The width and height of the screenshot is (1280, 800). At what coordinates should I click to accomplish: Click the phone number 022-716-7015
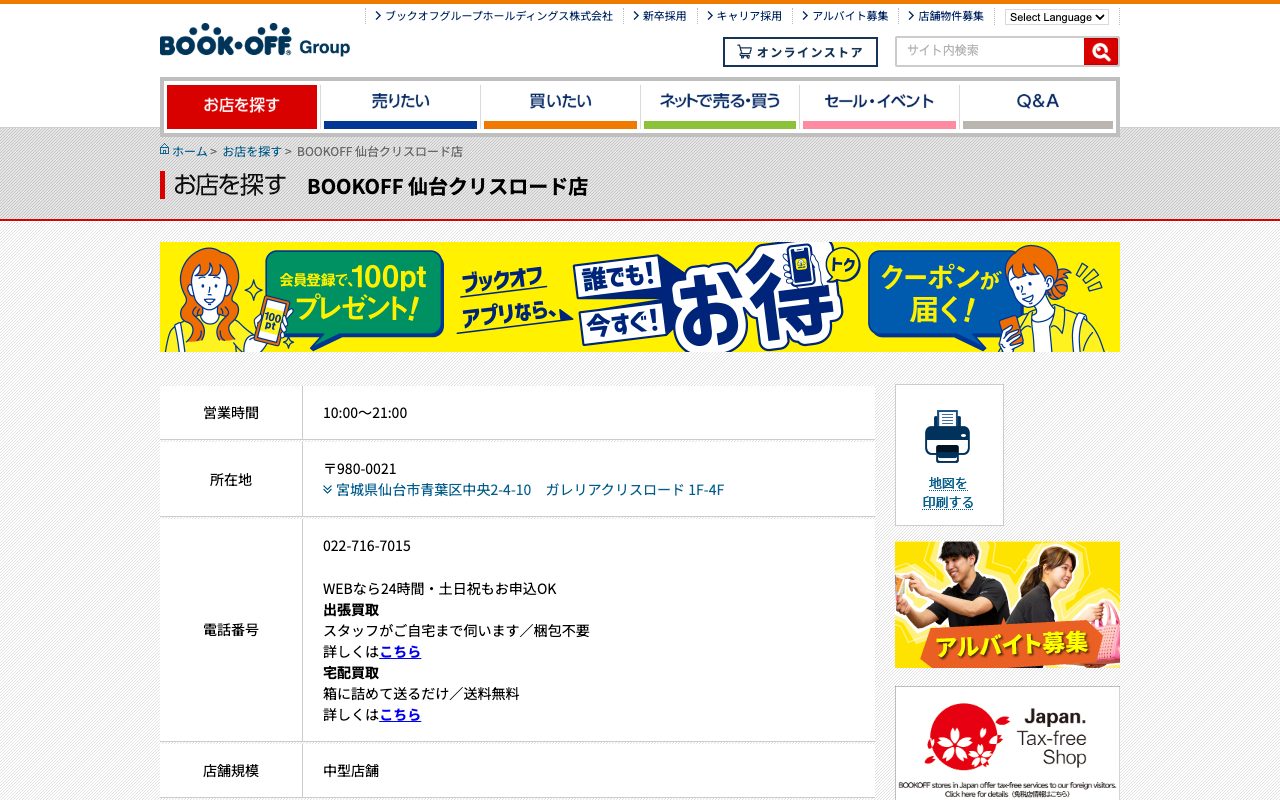pyautogui.click(x=367, y=546)
